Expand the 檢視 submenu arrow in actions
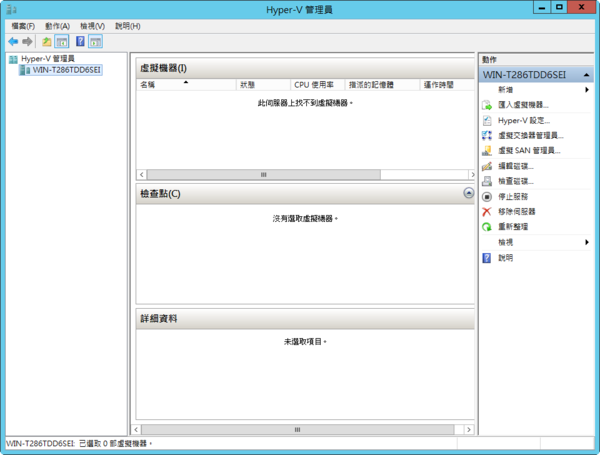This screenshot has height=455, width=600. pyautogui.click(x=587, y=242)
